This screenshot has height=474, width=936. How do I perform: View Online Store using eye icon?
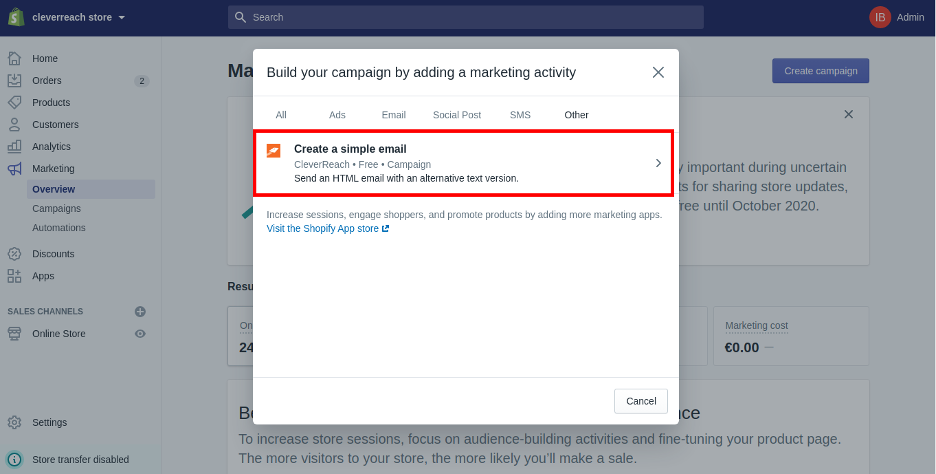click(x=140, y=334)
